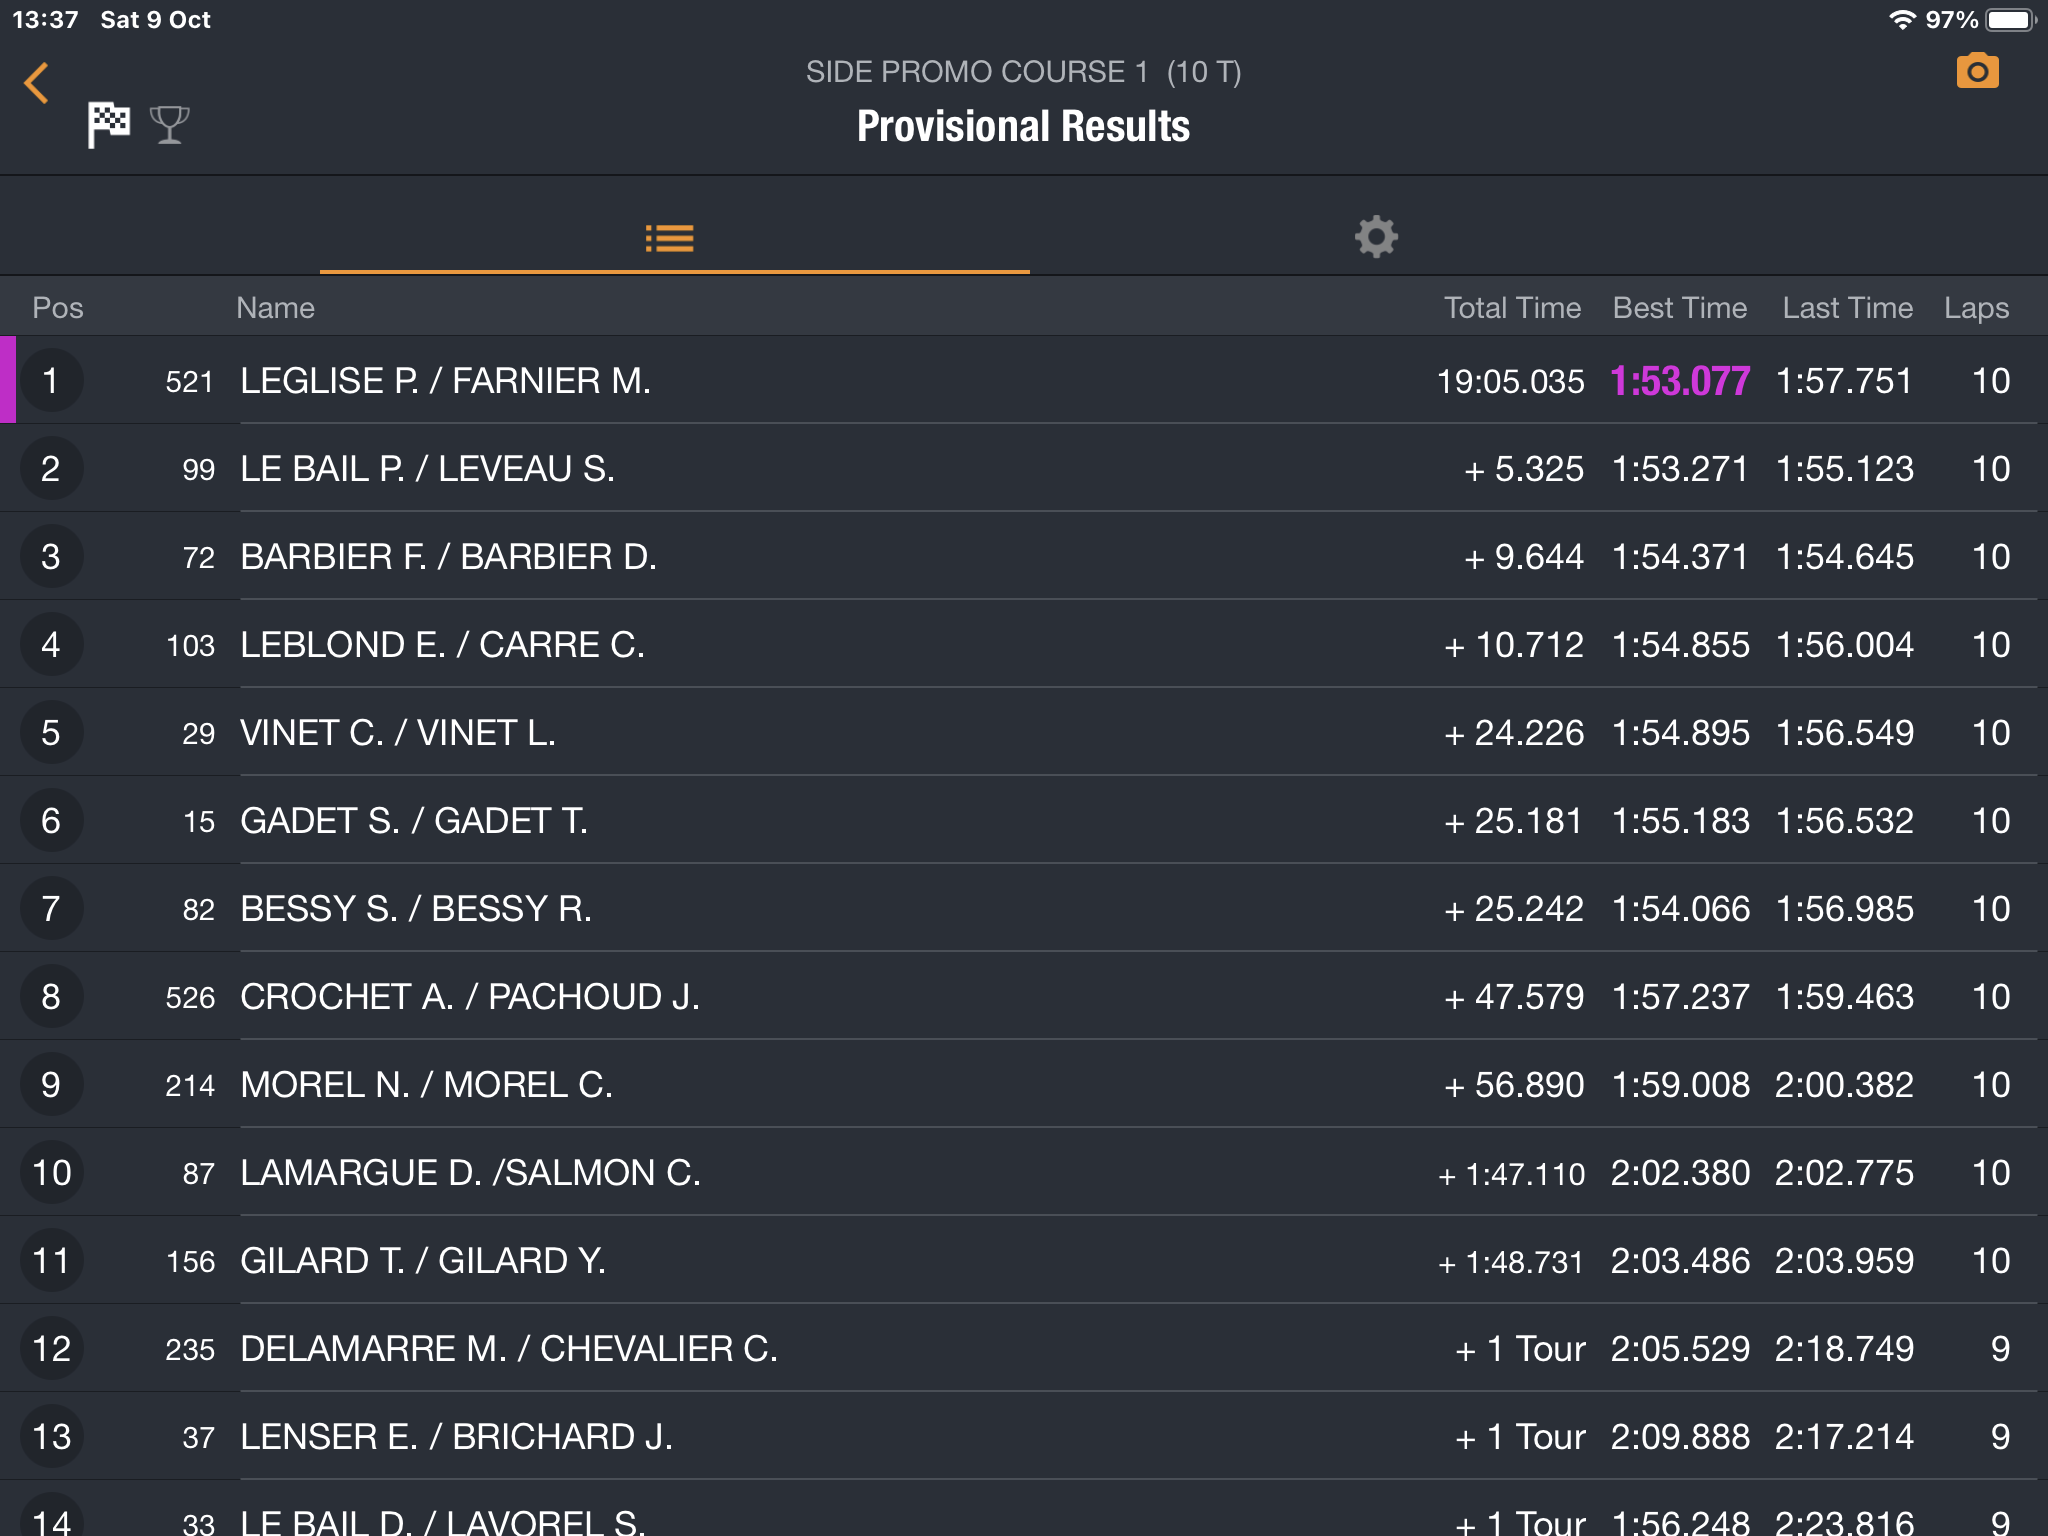Image resolution: width=2048 pixels, height=1536 pixels.
Task: Open the gear settings tab
Action: pyautogui.click(x=1376, y=238)
